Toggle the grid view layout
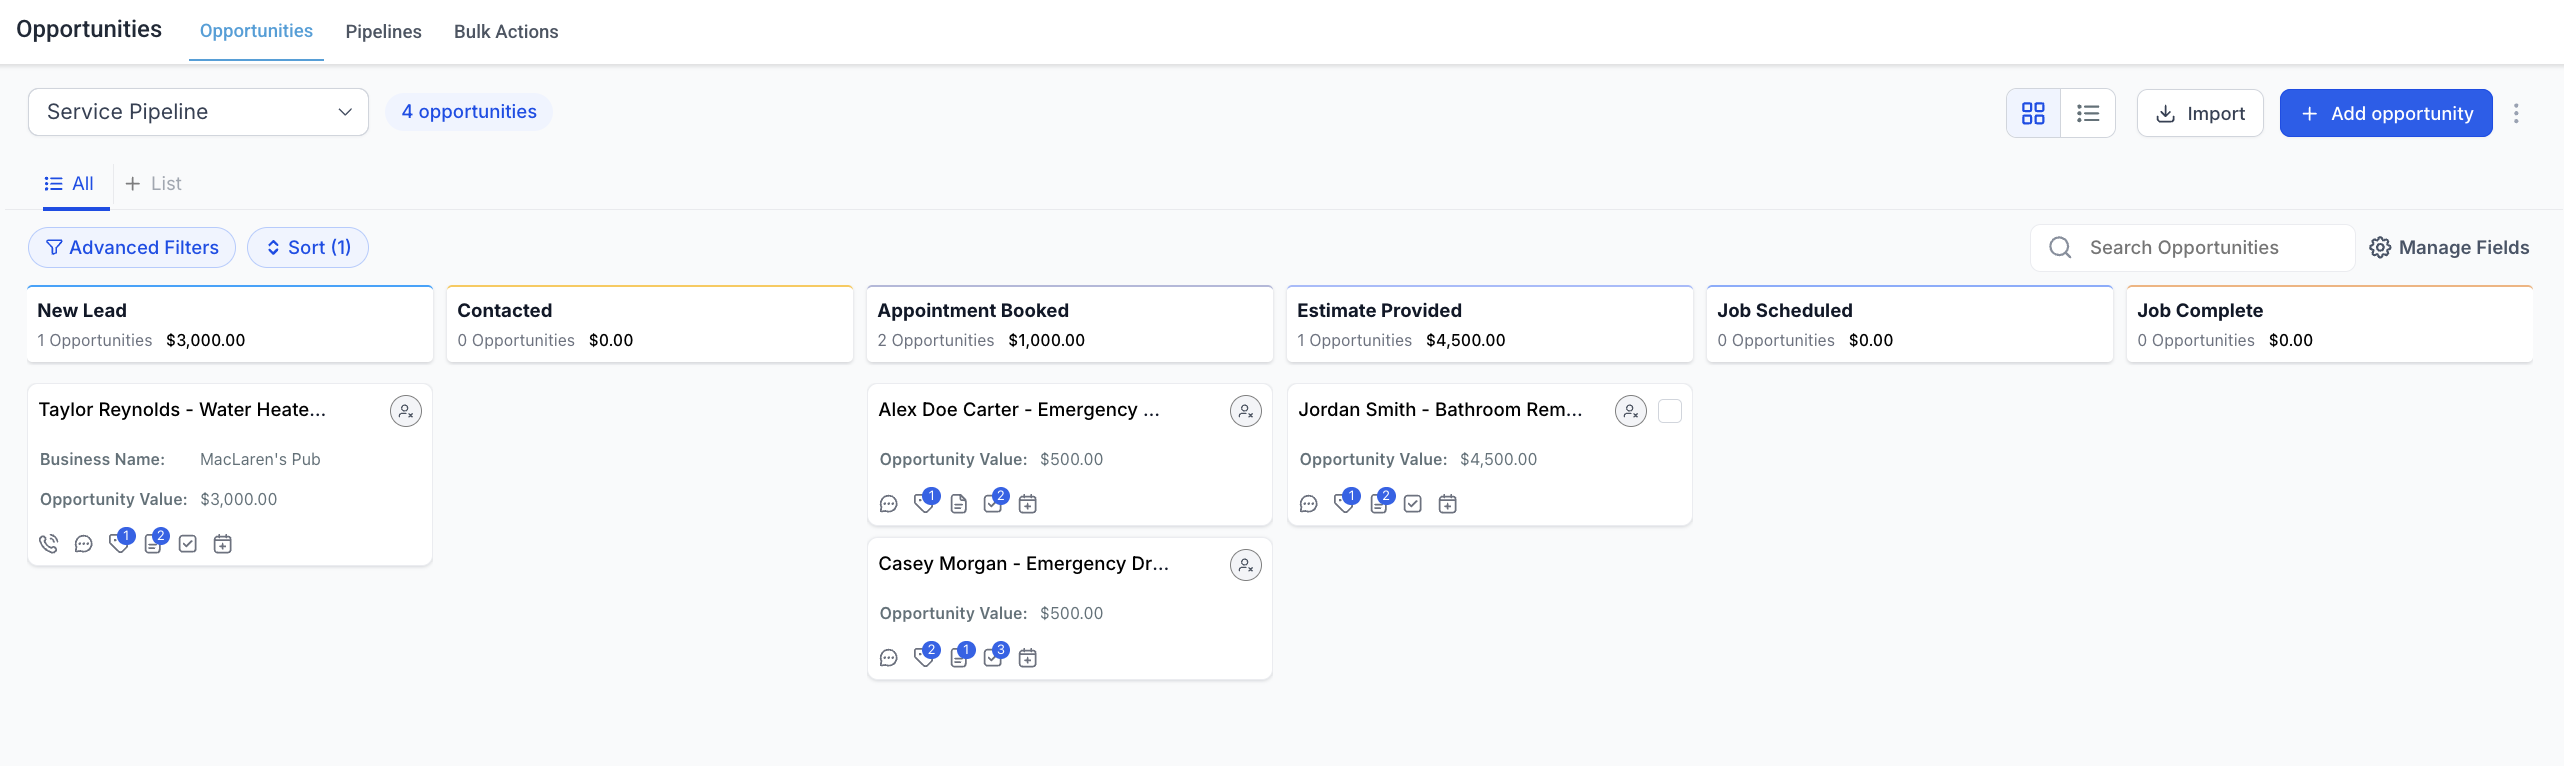2564x766 pixels. [x=2033, y=113]
